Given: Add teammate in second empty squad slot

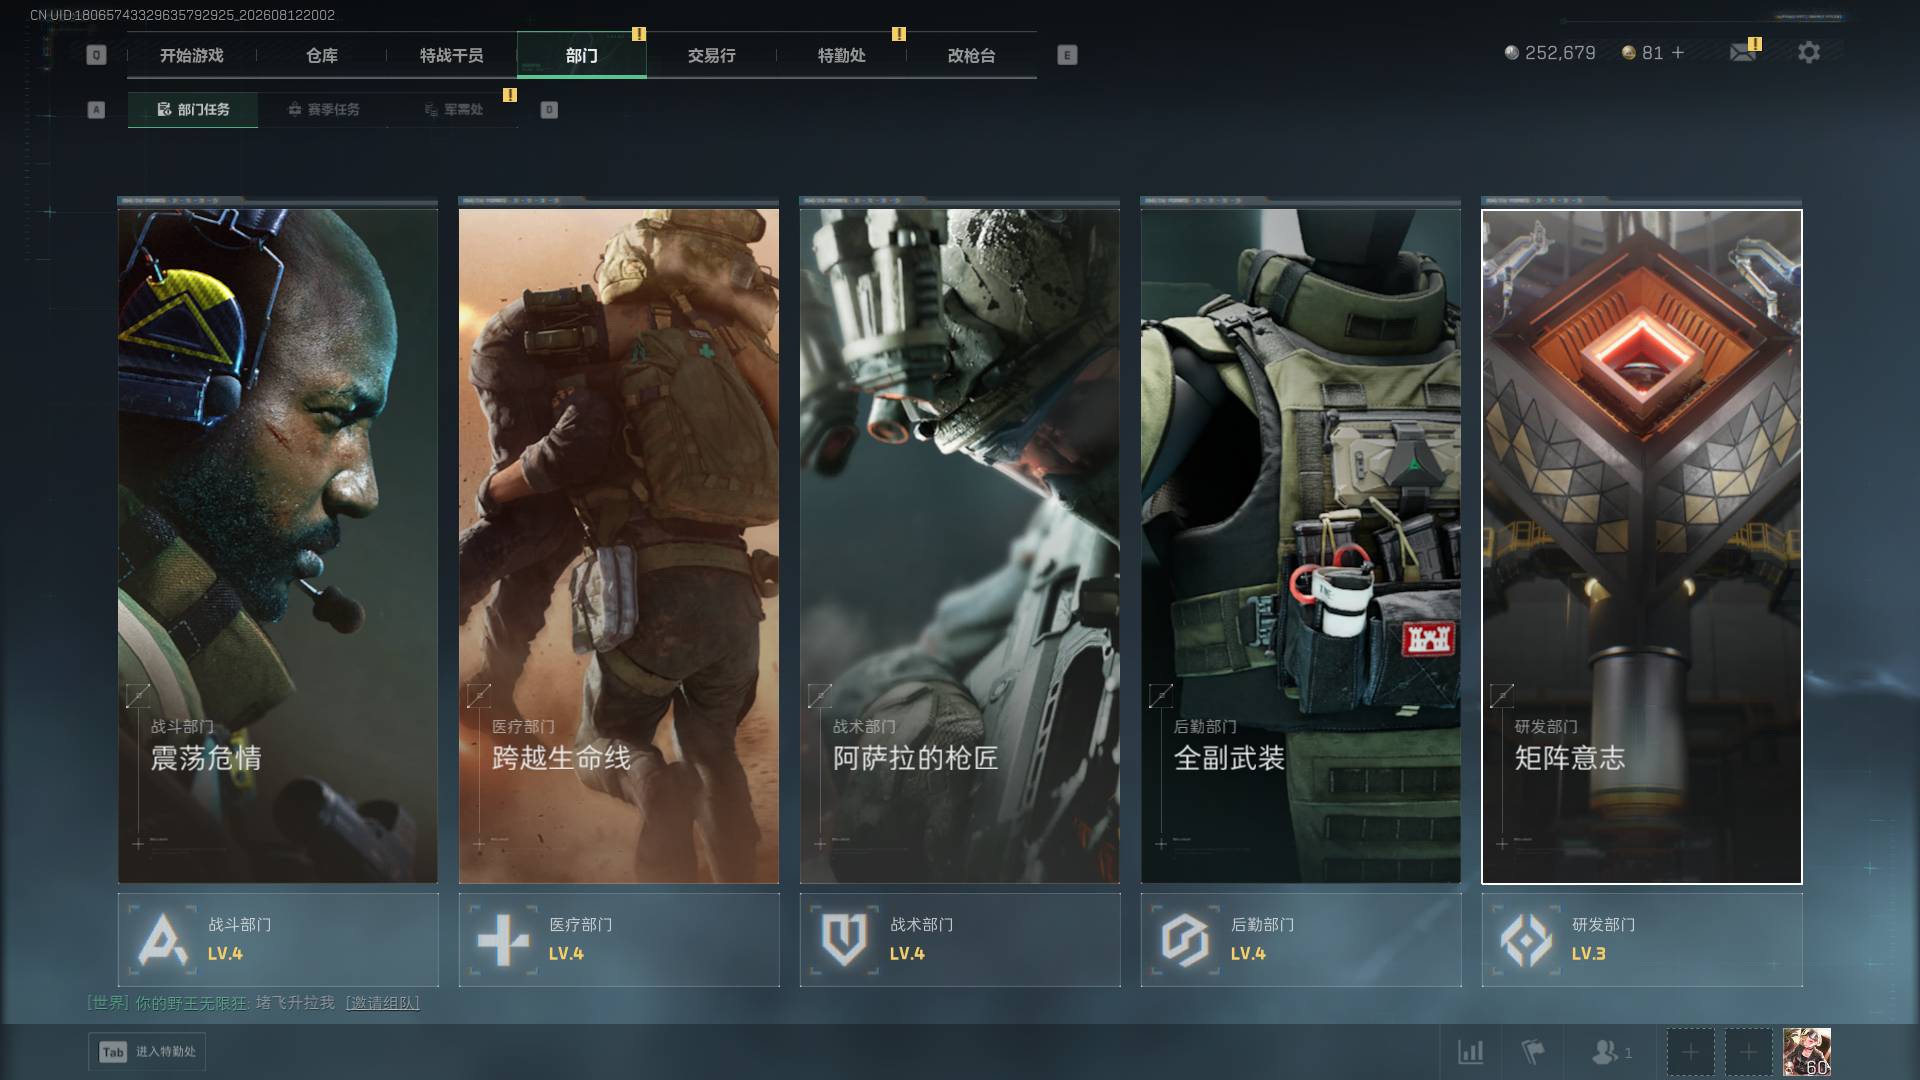Looking at the screenshot, I should pyautogui.click(x=1748, y=1052).
